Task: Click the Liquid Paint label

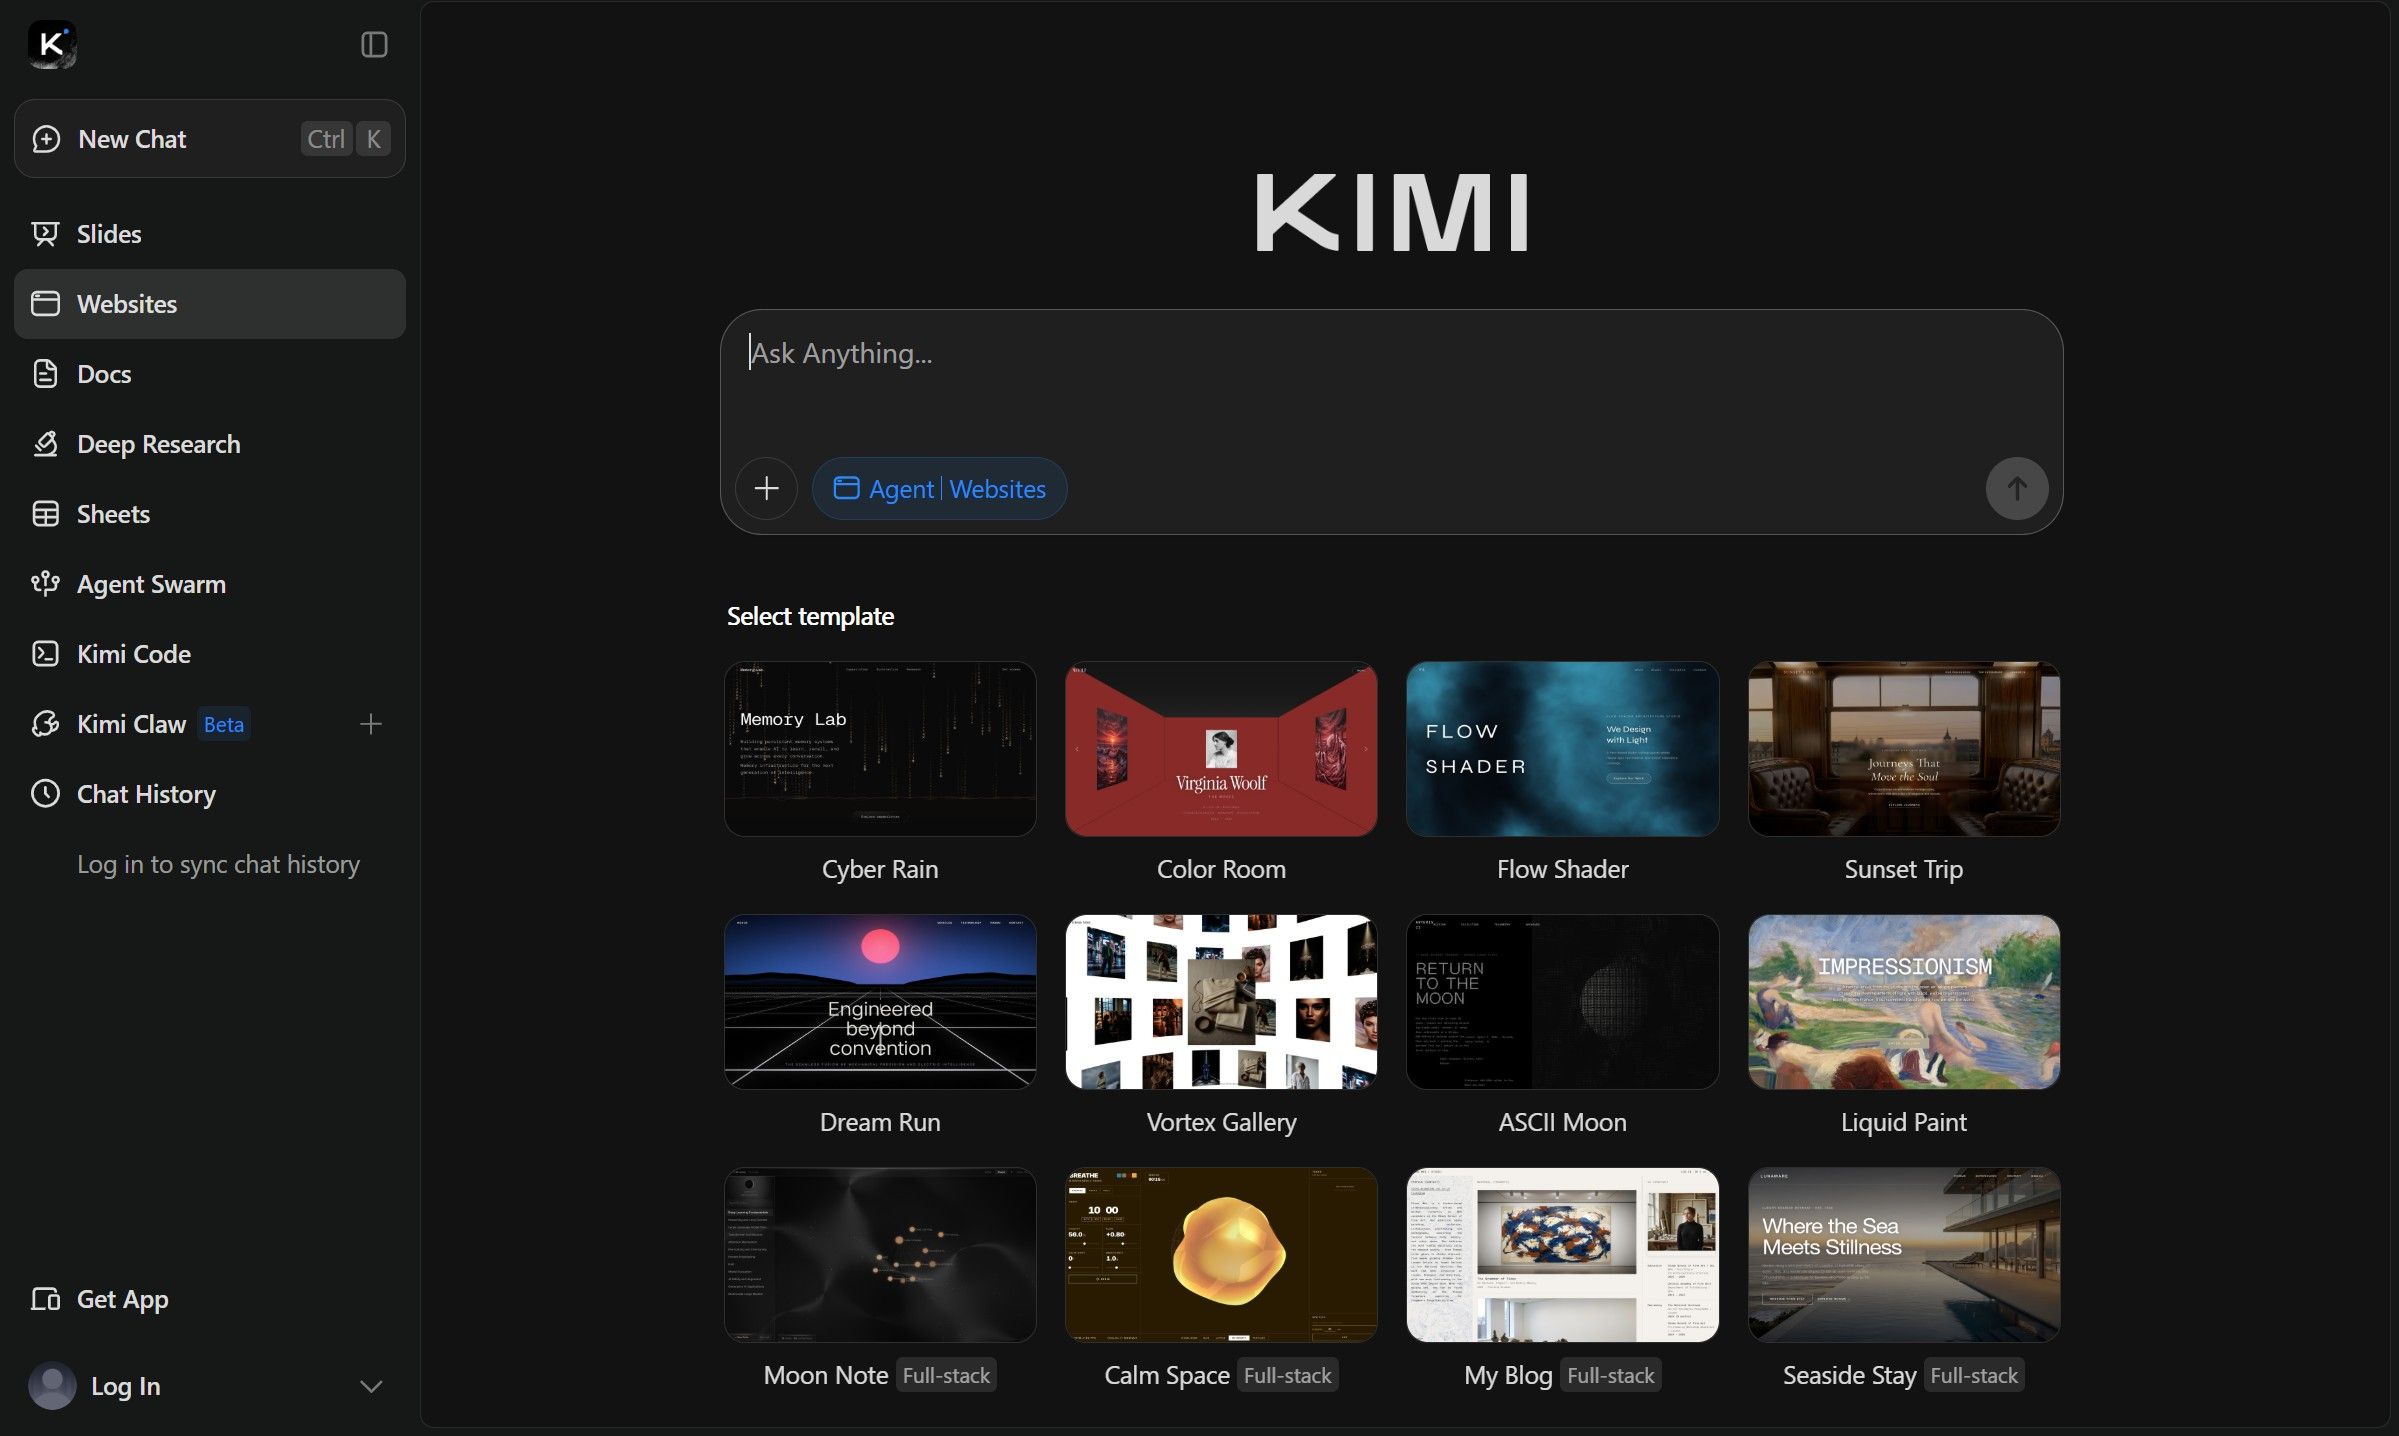Action: (x=1904, y=1122)
